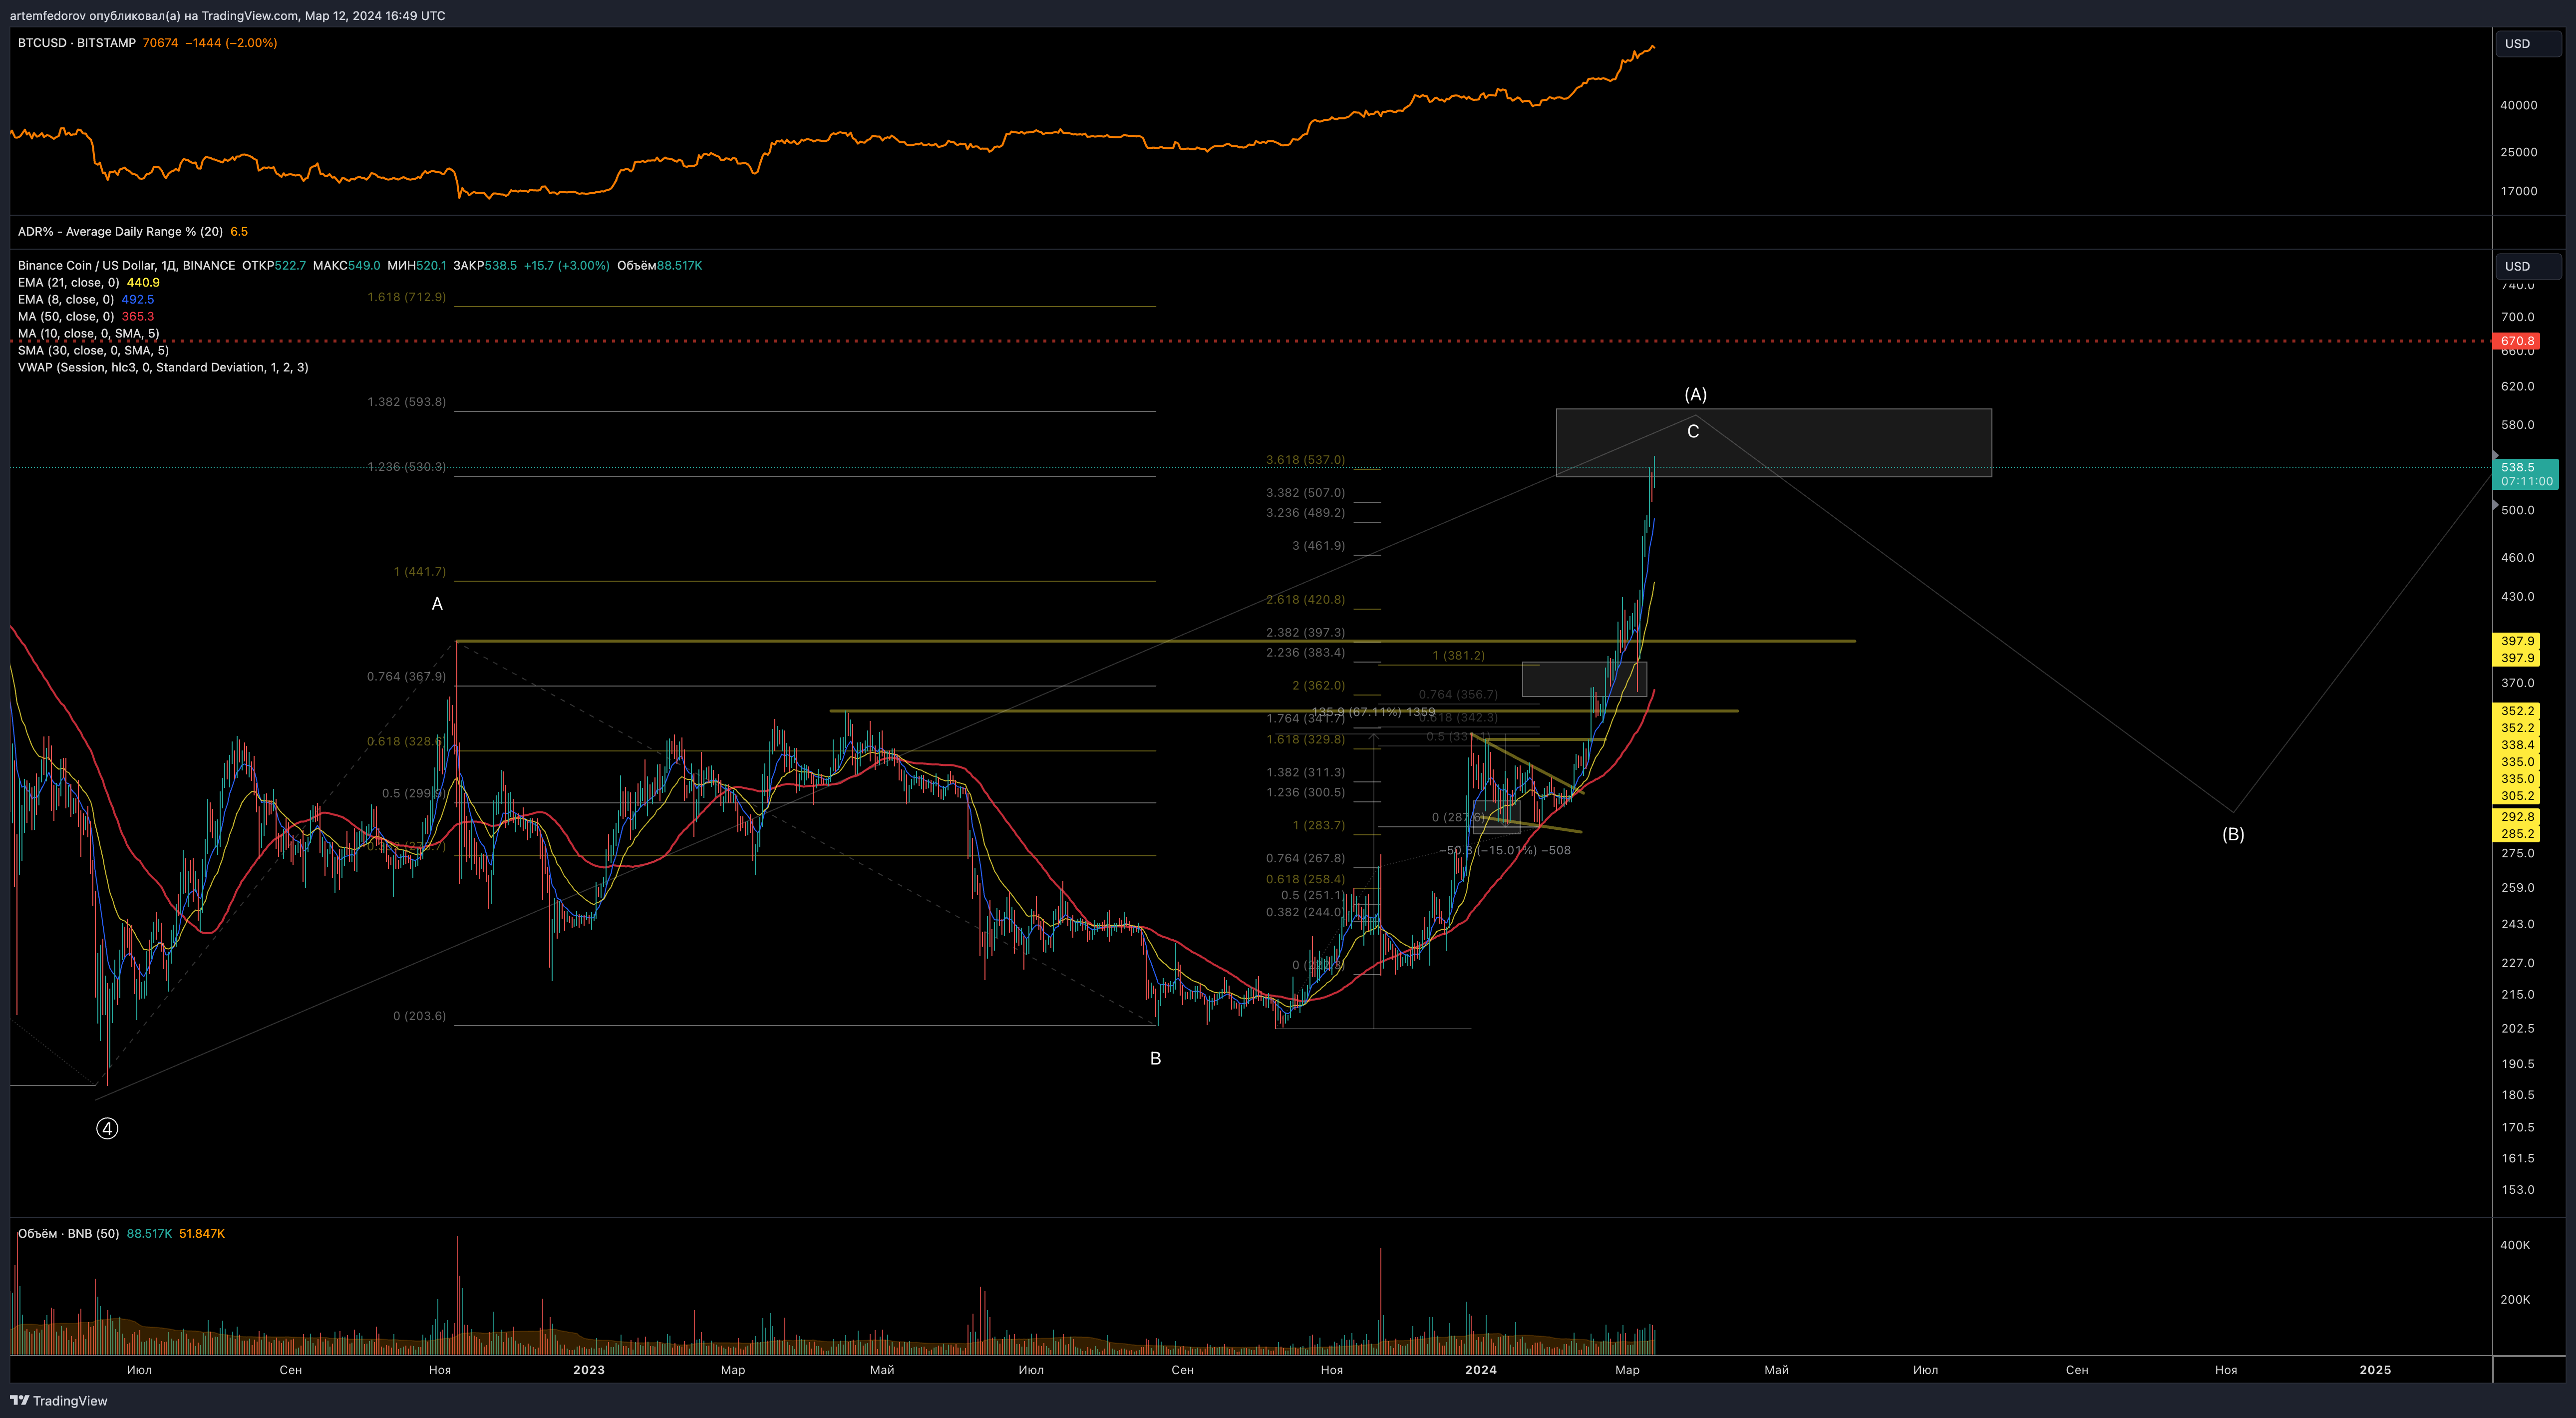
Task: Open USD currency selector in BTCUSD pane
Action: point(2528,44)
